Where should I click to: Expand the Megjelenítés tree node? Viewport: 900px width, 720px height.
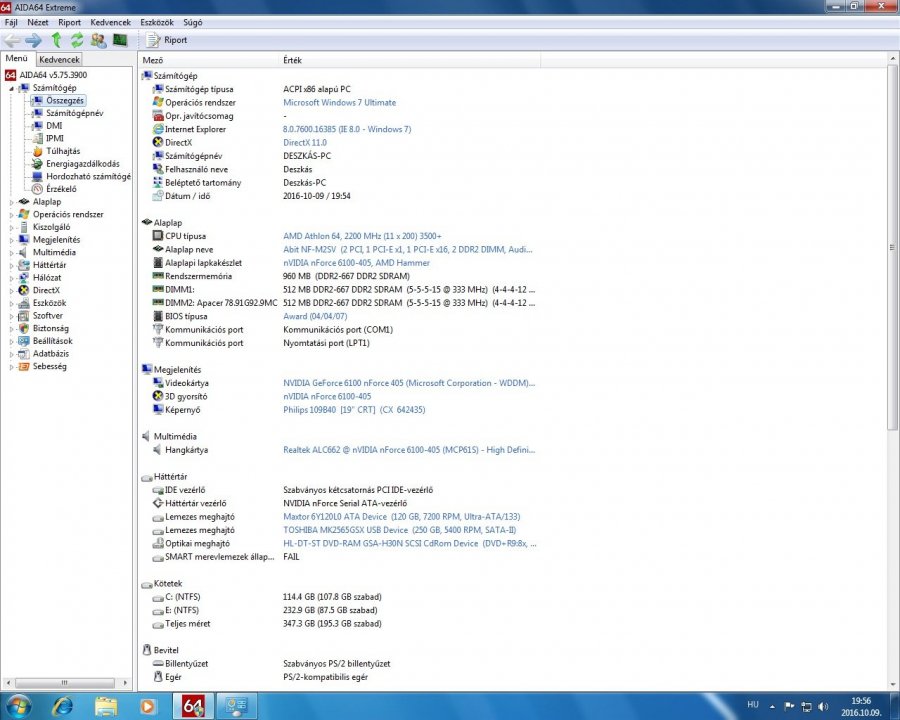[11, 240]
